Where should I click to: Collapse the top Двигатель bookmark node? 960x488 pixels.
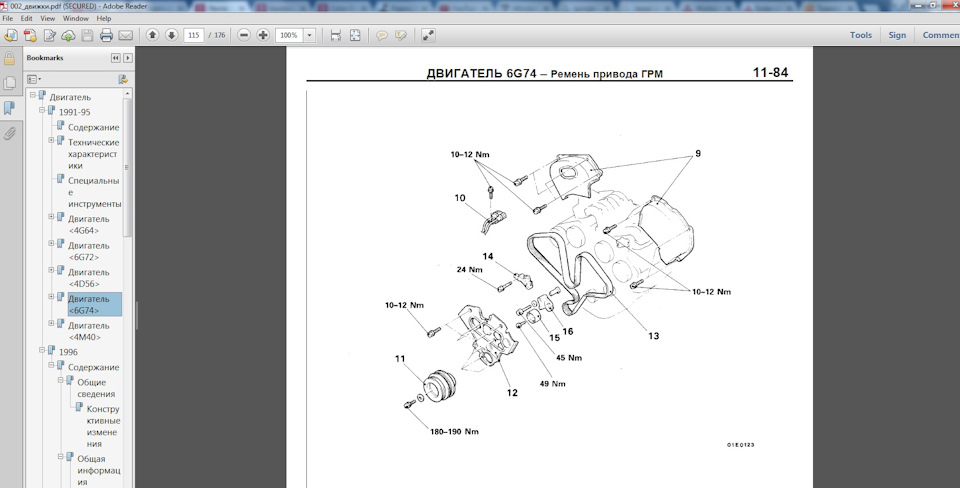33,96
